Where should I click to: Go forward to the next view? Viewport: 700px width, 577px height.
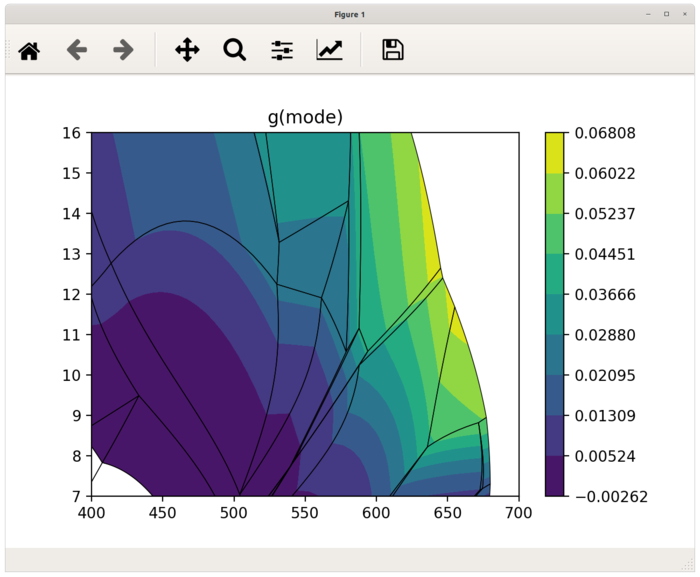tap(123, 50)
